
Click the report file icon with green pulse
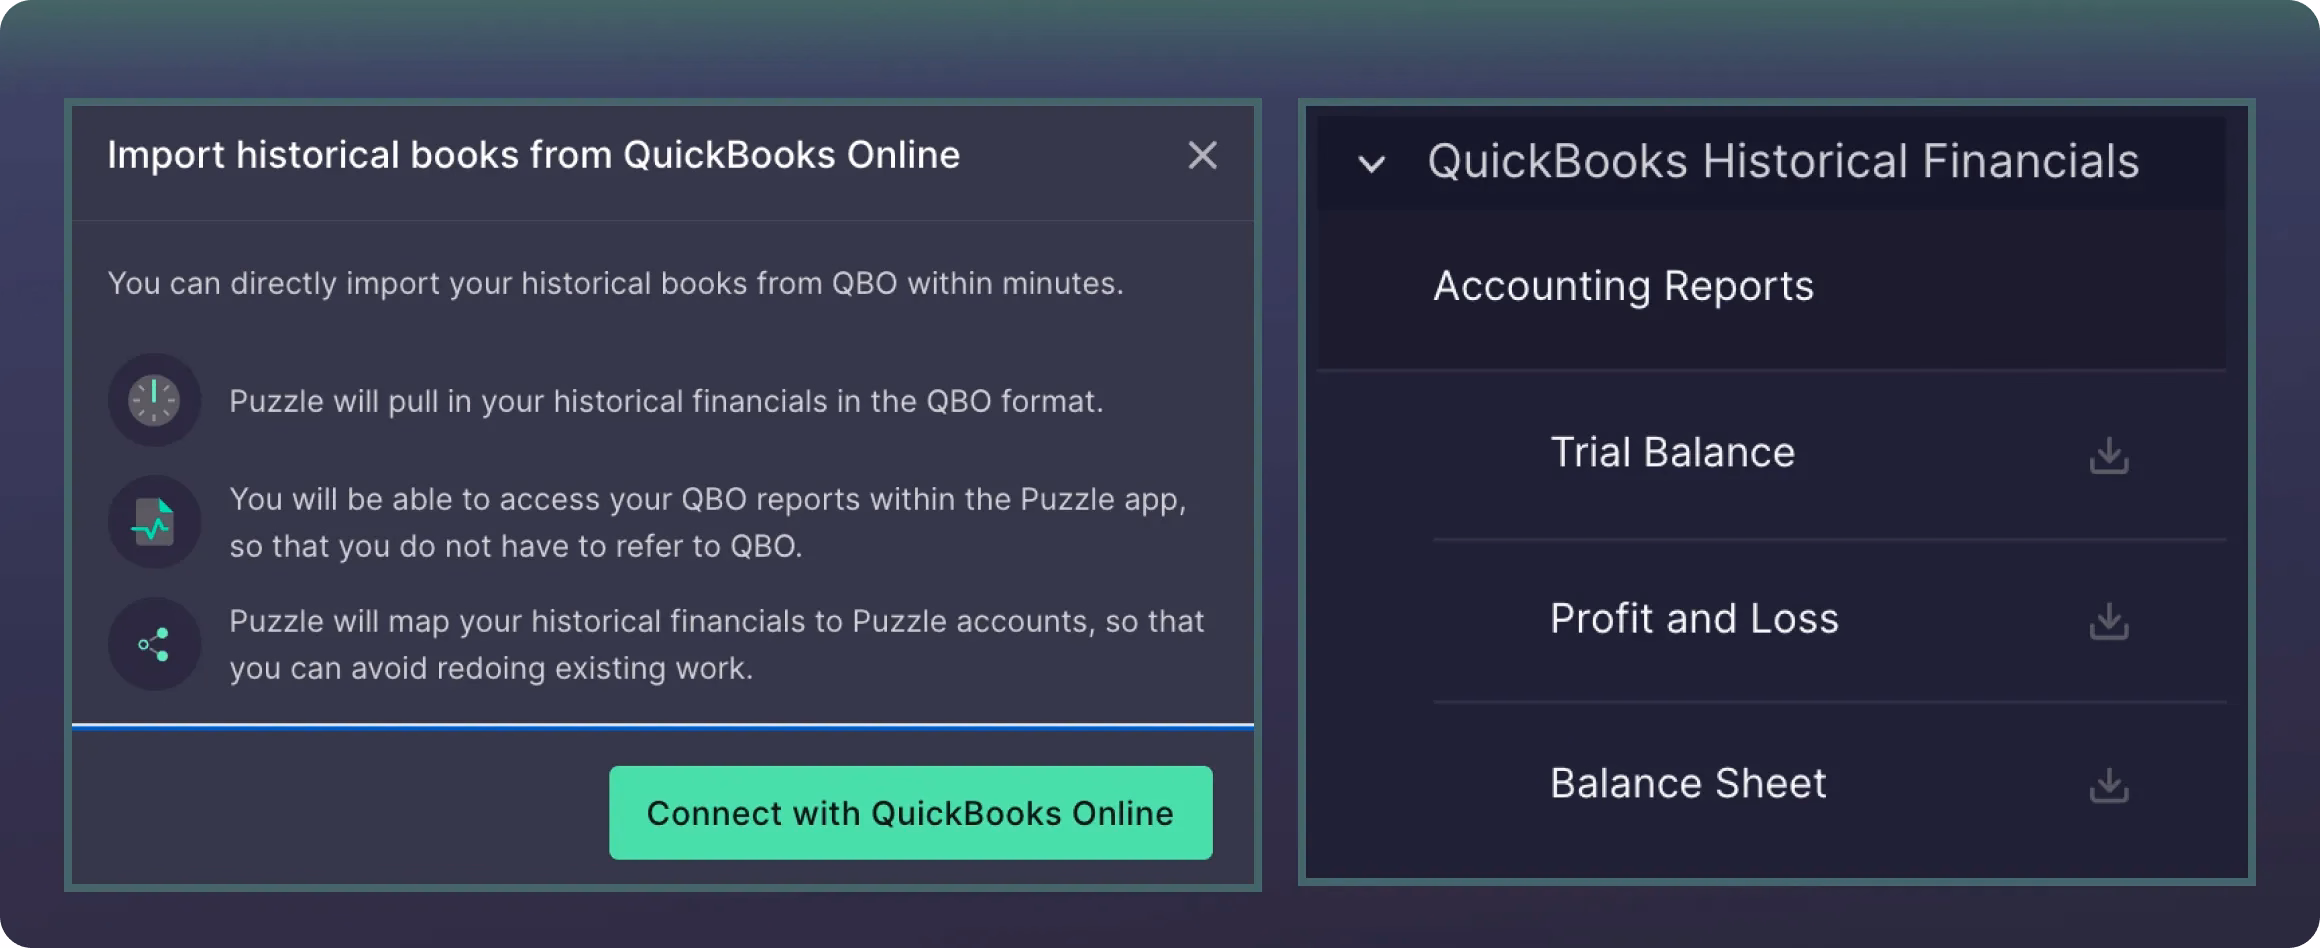coord(154,522)
